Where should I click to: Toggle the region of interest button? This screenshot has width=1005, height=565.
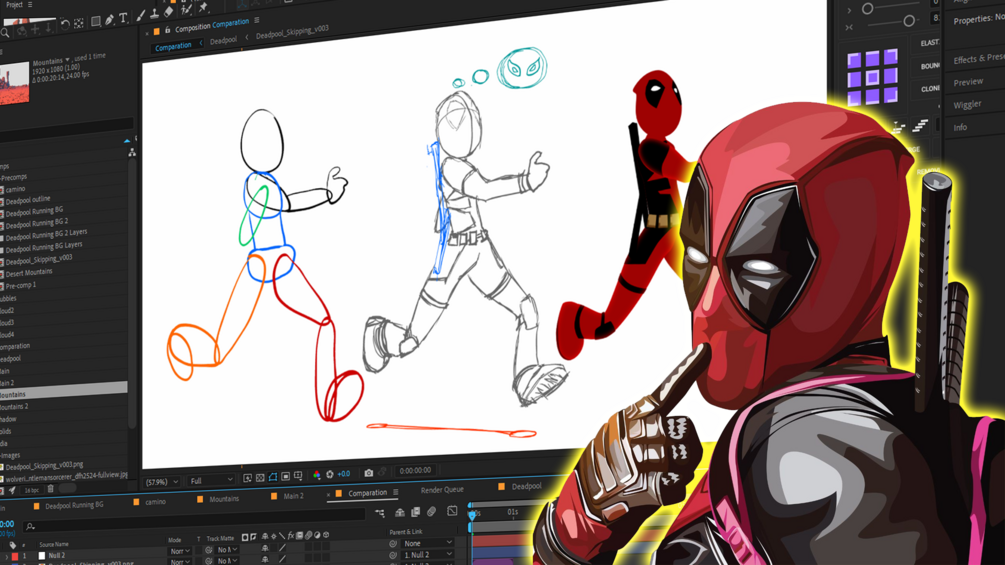tap(285, 477)
